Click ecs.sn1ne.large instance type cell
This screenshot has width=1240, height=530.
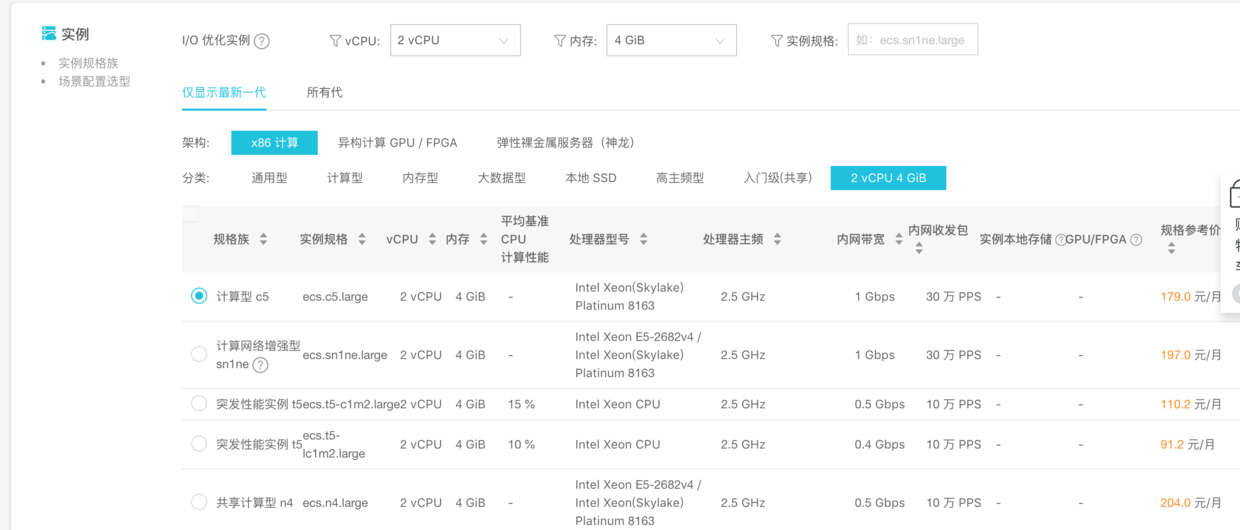[345, 355]
